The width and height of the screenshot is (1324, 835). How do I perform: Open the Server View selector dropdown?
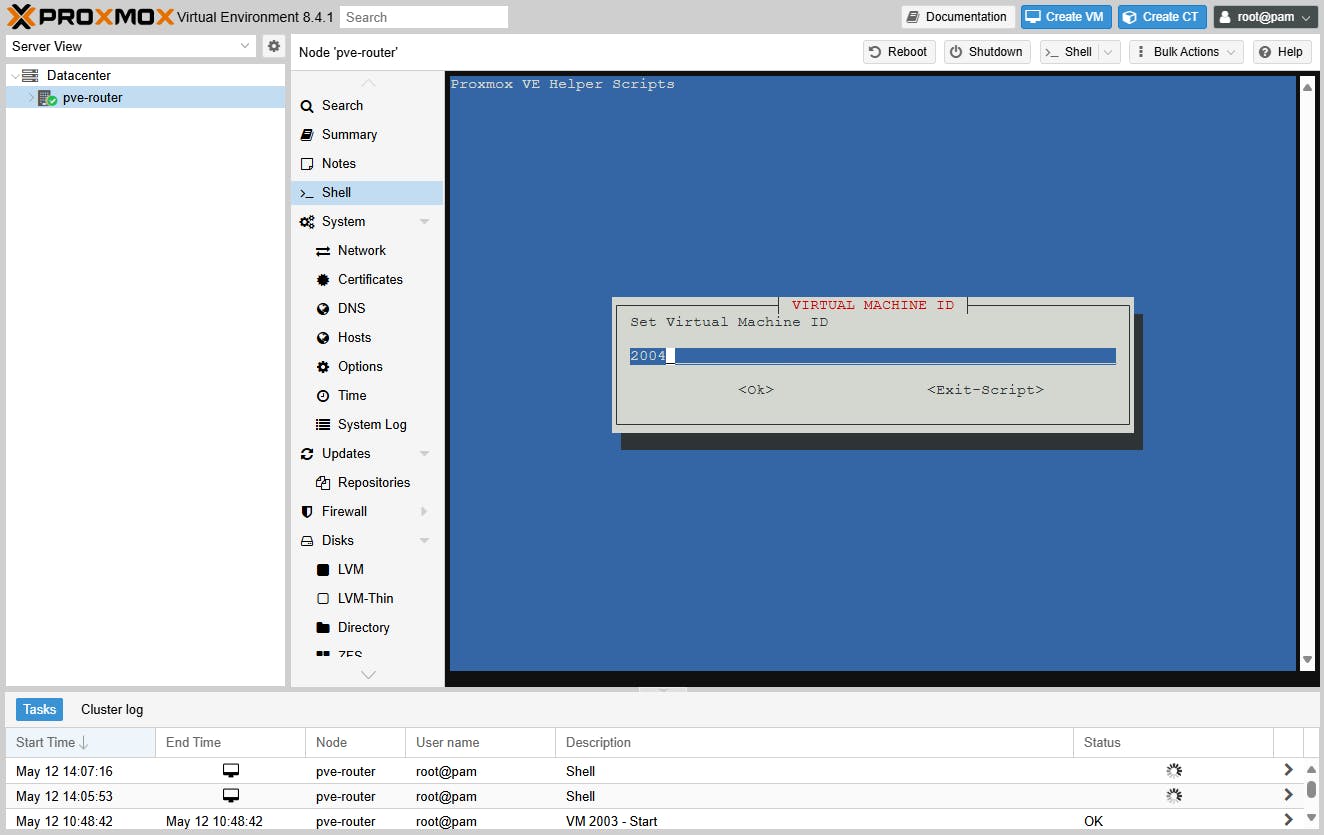click(x=243, y=46)
